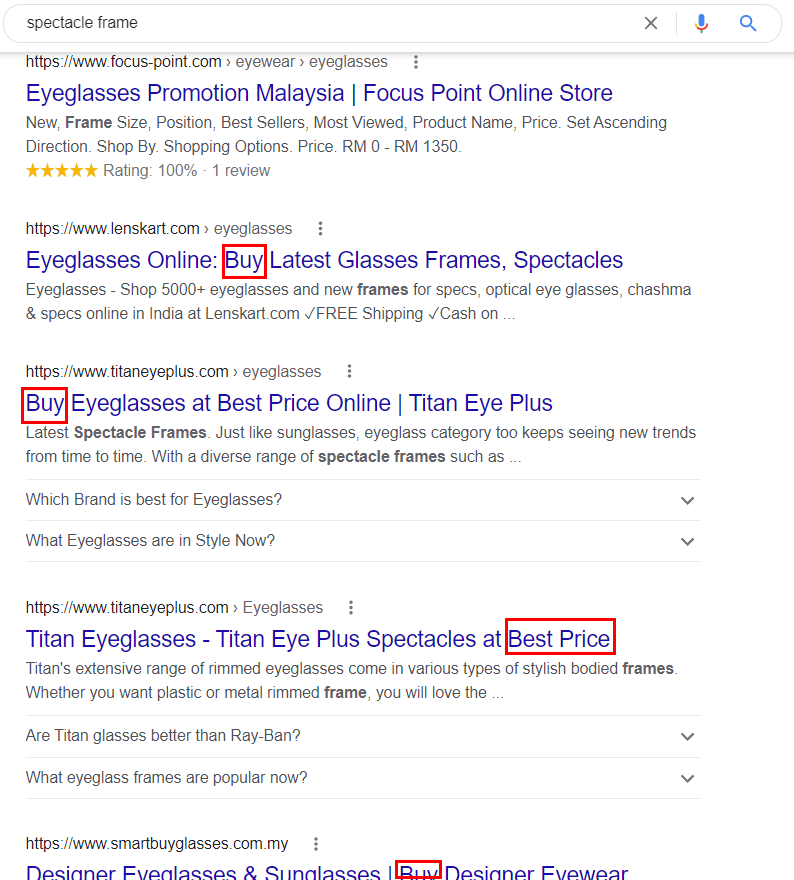Open three-dot menu for Lenskart result

(x=320, y=228)
